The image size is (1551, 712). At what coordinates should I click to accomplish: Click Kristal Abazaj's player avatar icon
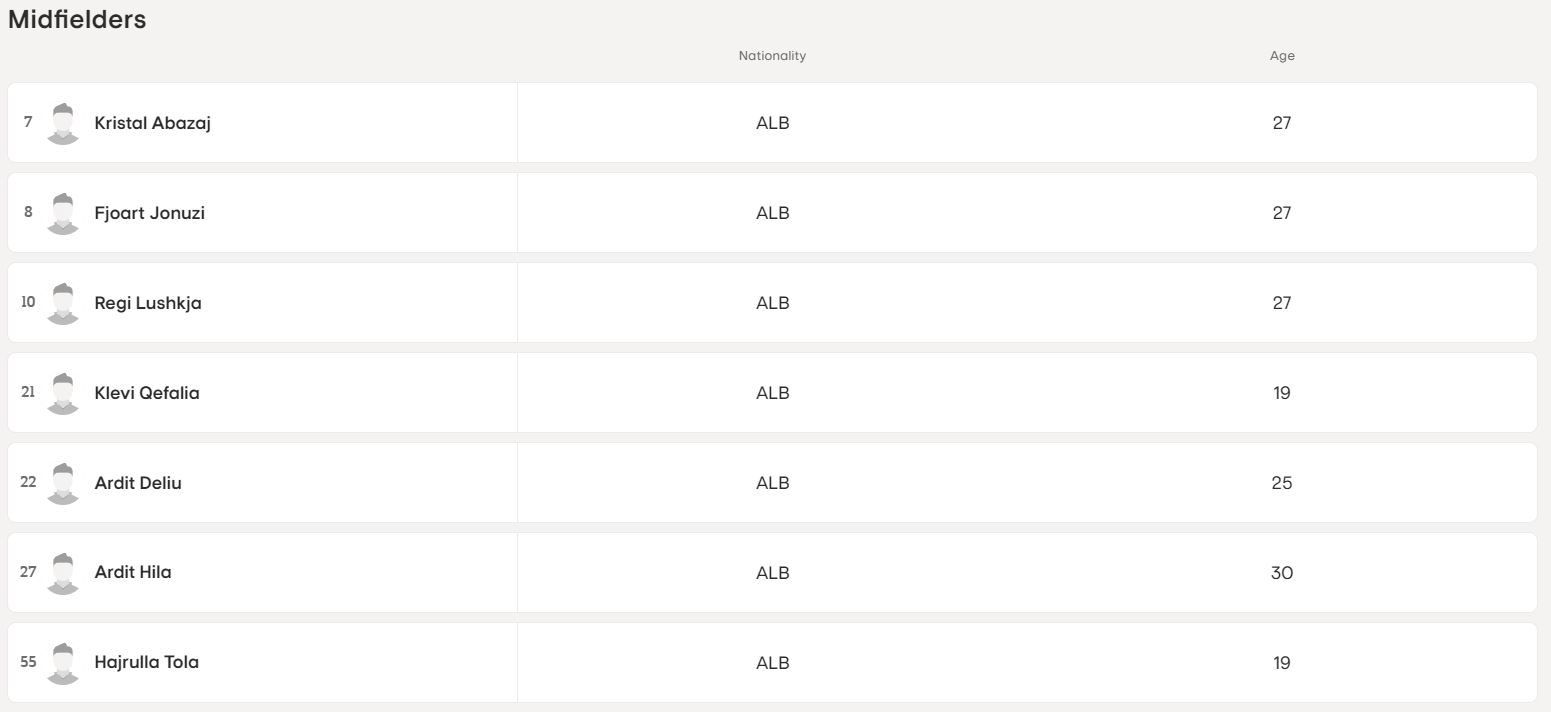click(63, 123)
